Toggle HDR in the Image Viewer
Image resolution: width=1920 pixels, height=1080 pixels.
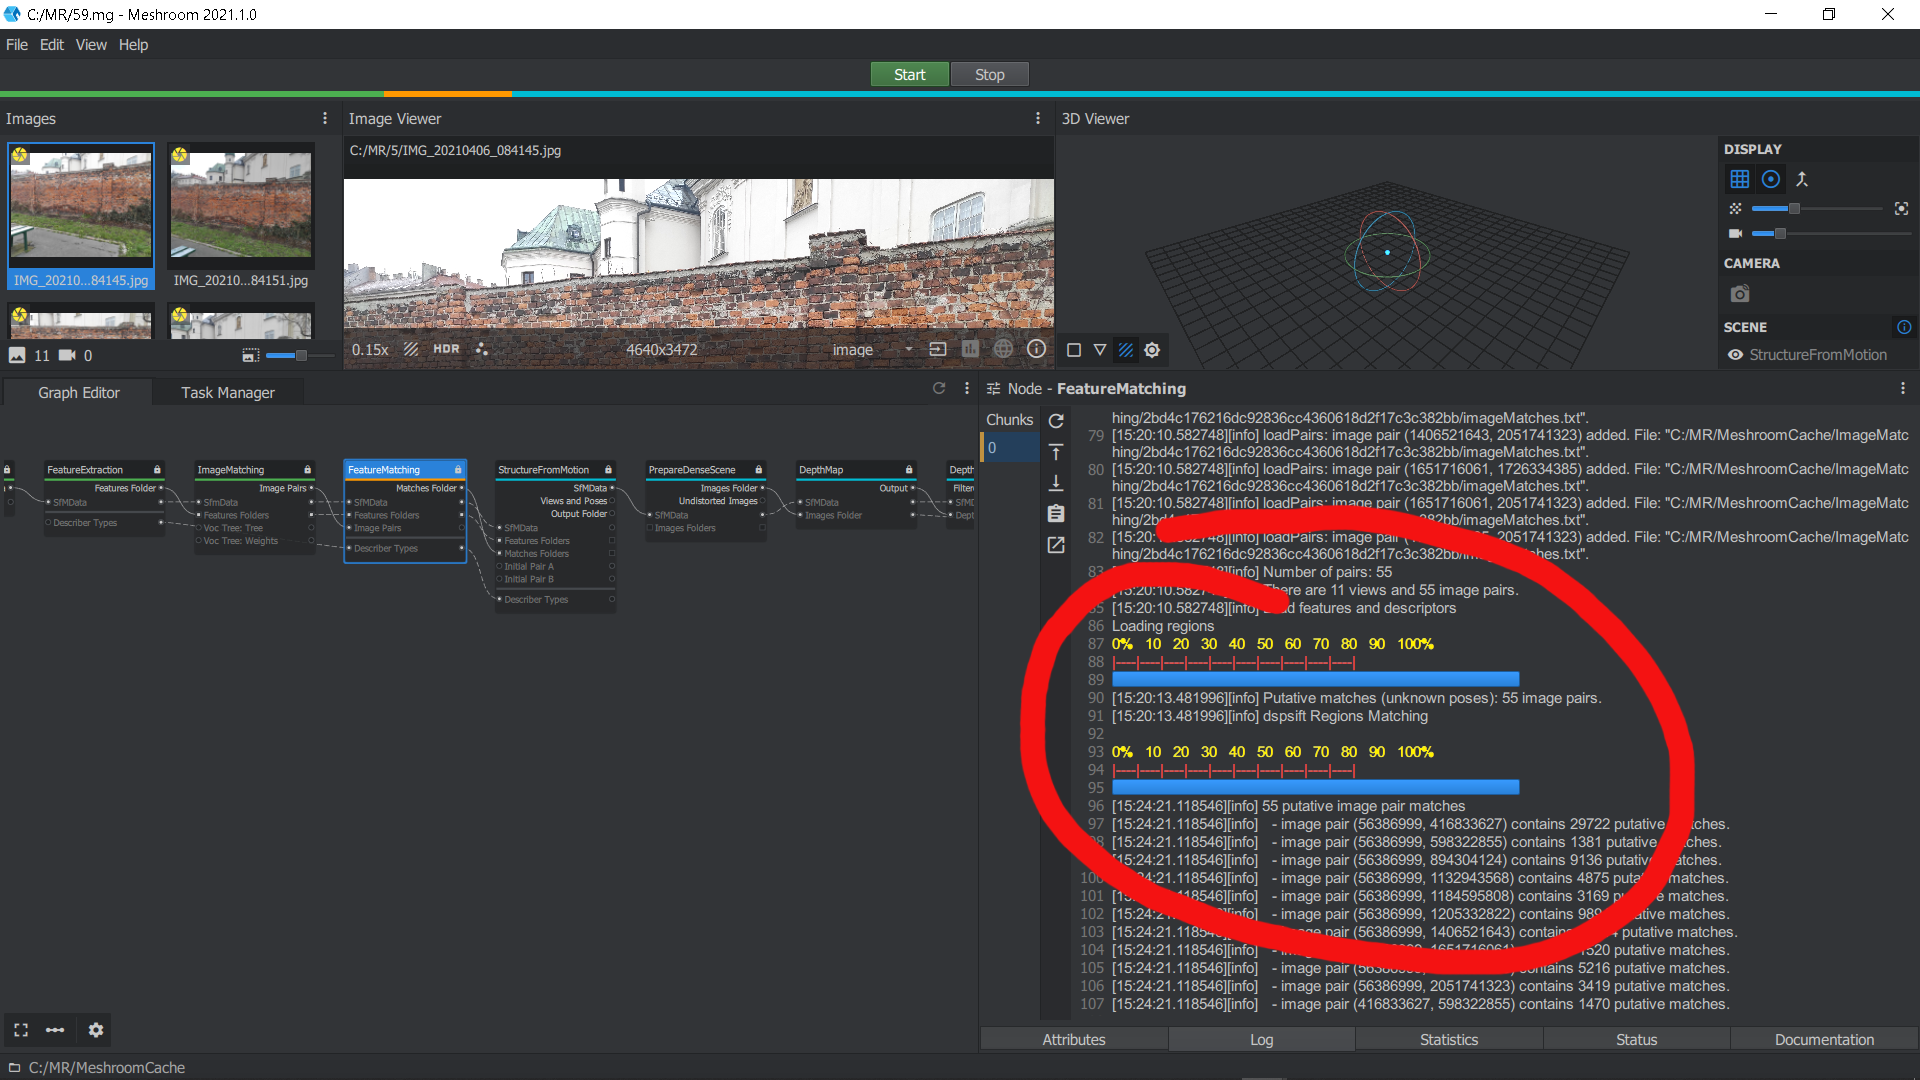[446, 349]
